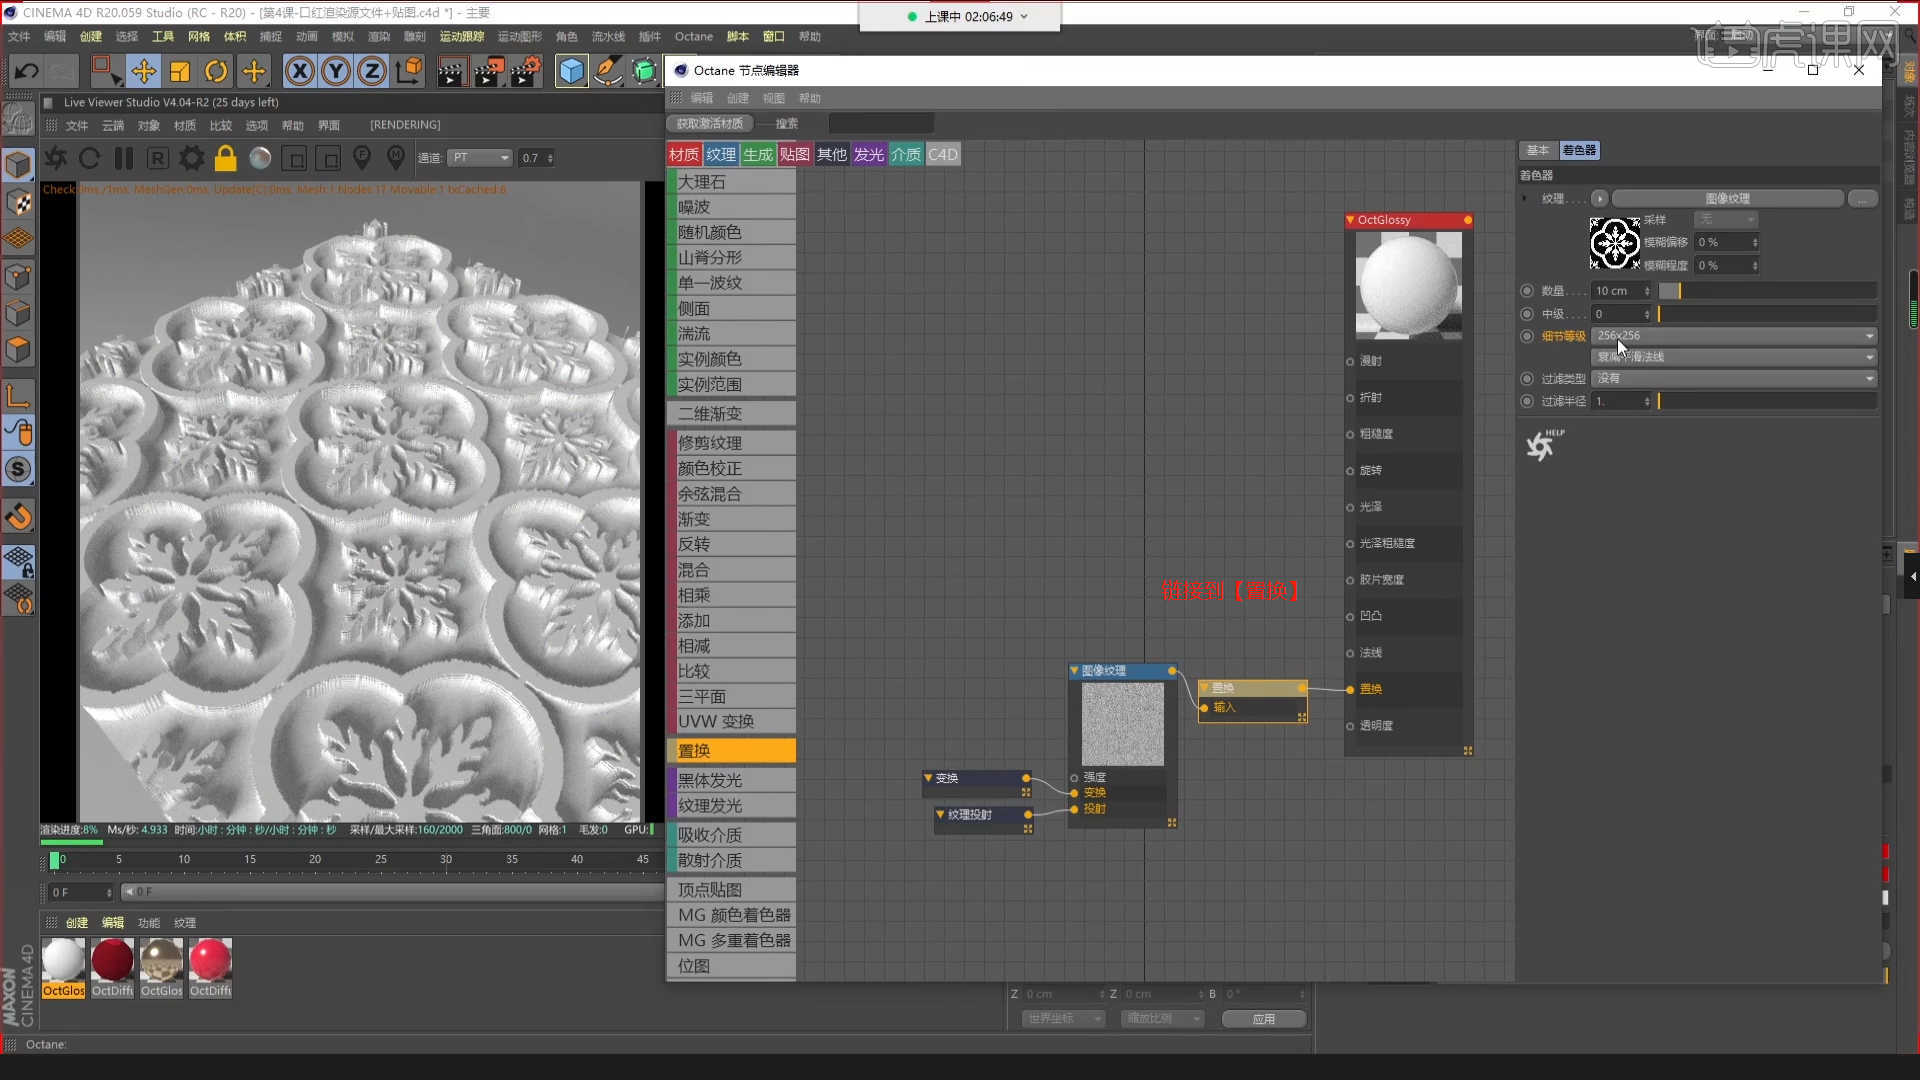Activate the Scale tool
1920x1080 pixels.
pyautogui.click(x=180, y=71)
